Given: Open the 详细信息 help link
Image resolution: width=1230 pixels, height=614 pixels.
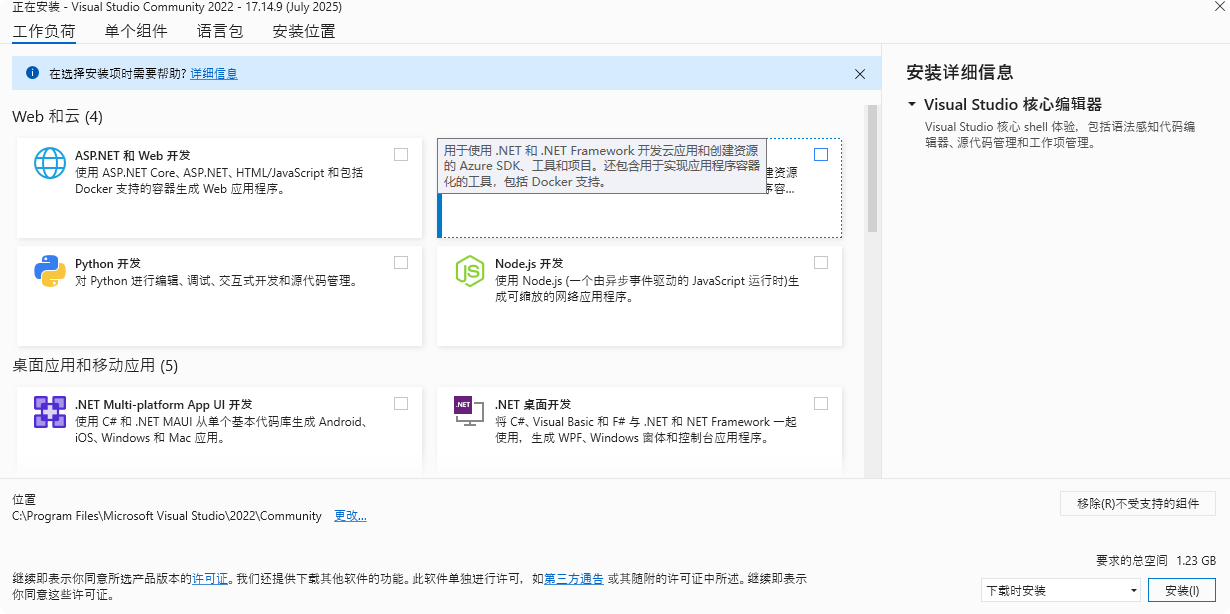Looking at the screenshot, I should point(214,73).
